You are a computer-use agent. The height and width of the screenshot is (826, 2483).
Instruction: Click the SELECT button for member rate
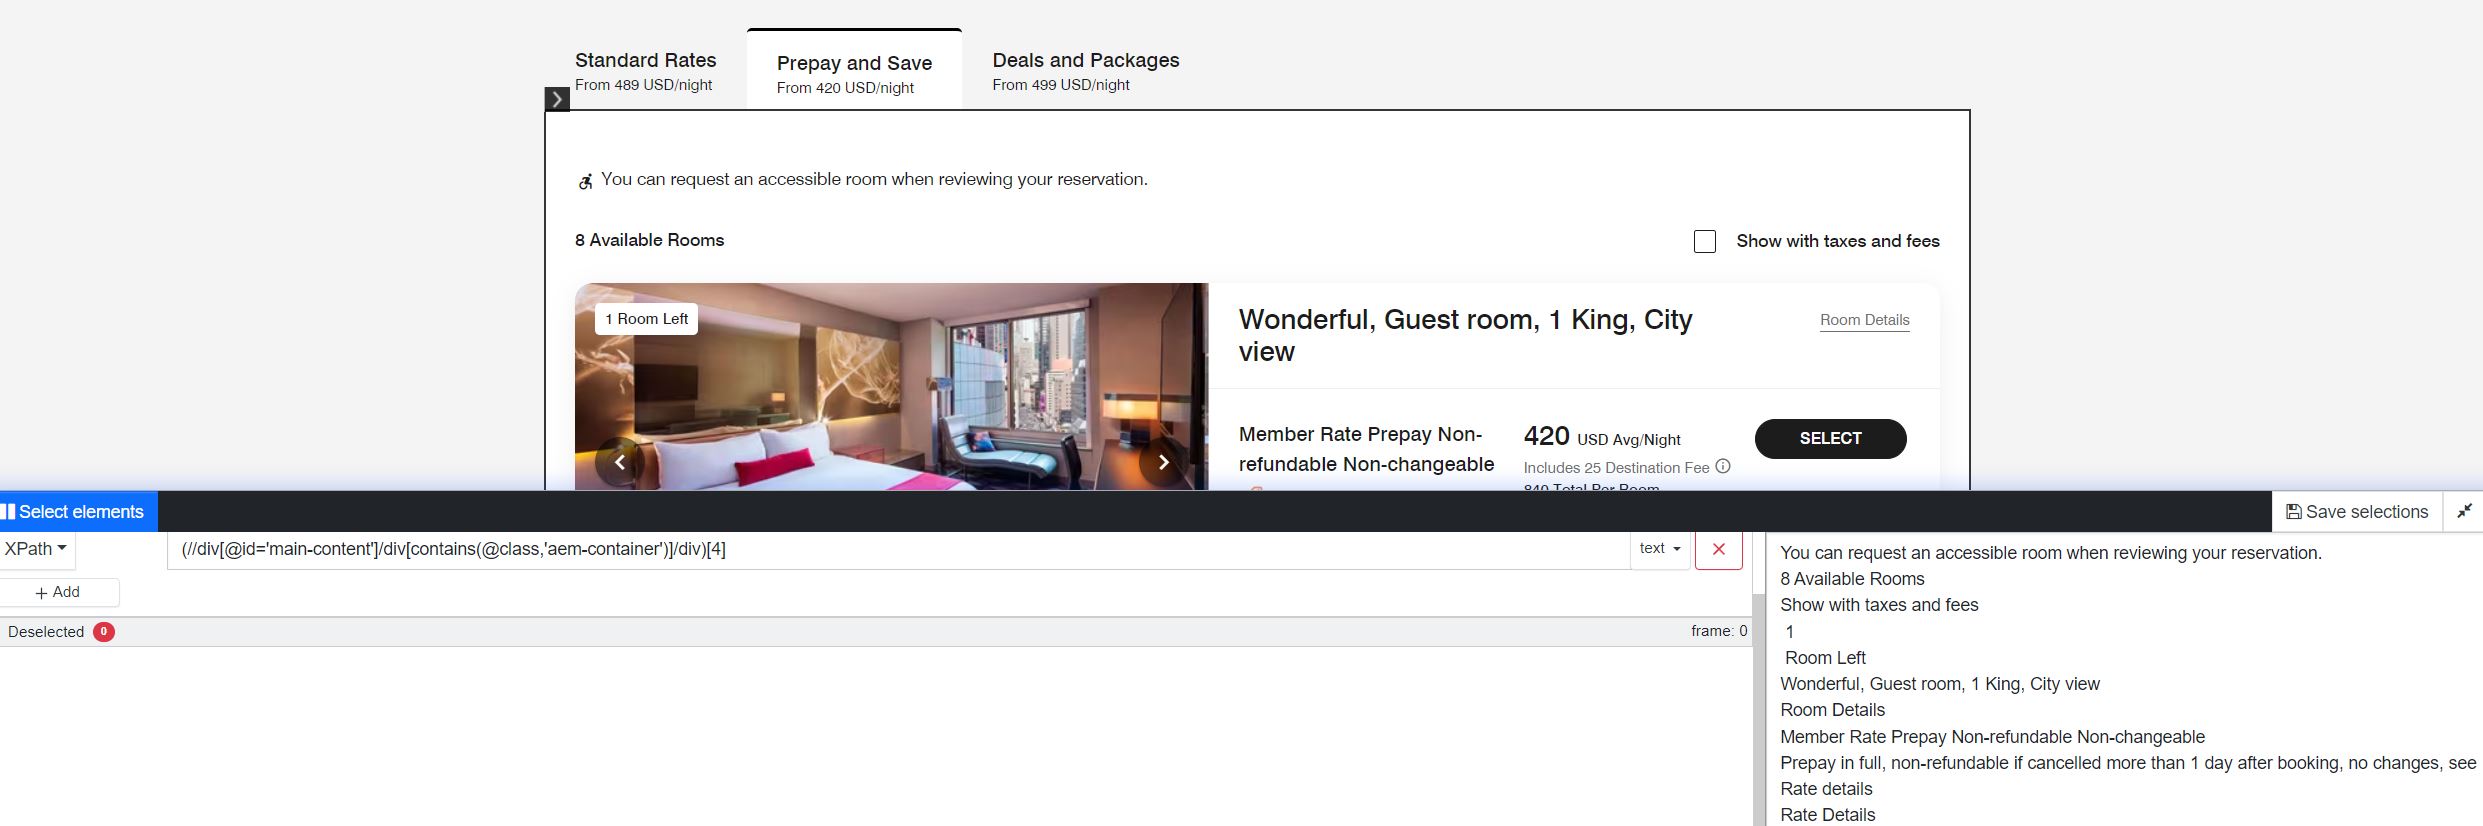[x=1831, y=439]
